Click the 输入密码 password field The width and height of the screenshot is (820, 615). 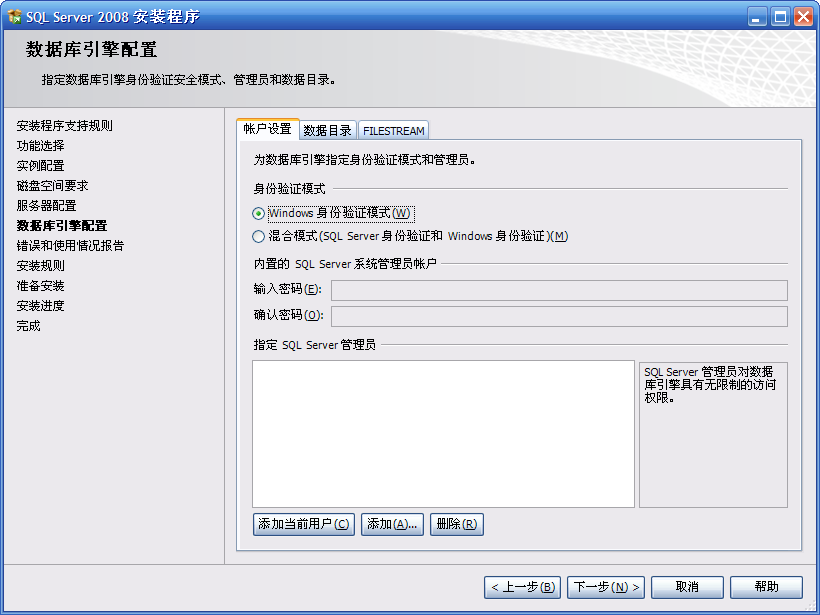(558, 291)
